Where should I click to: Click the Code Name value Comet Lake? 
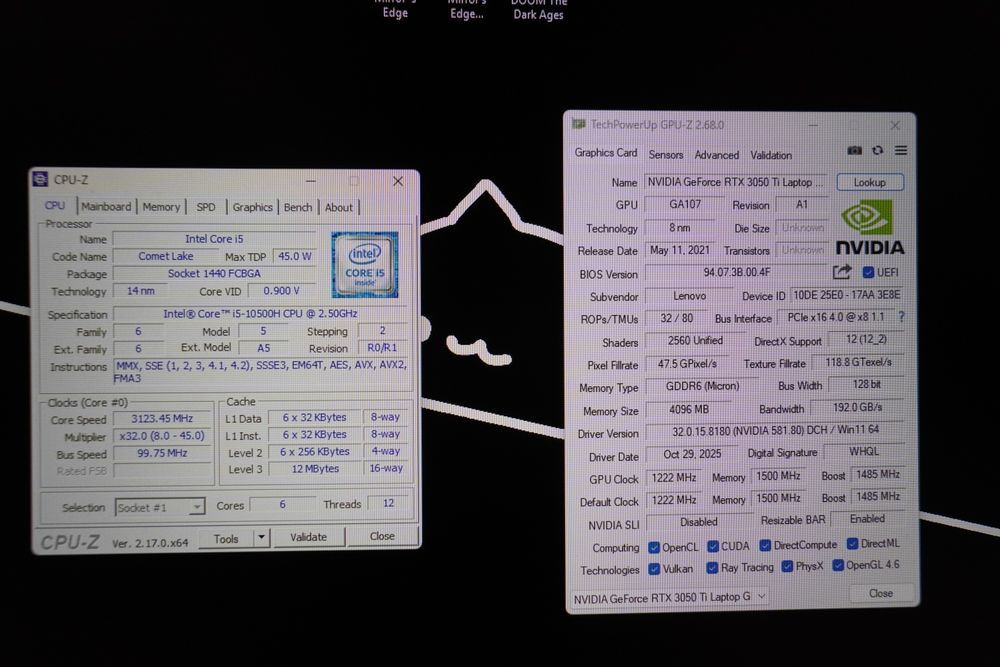coord(166,256)
